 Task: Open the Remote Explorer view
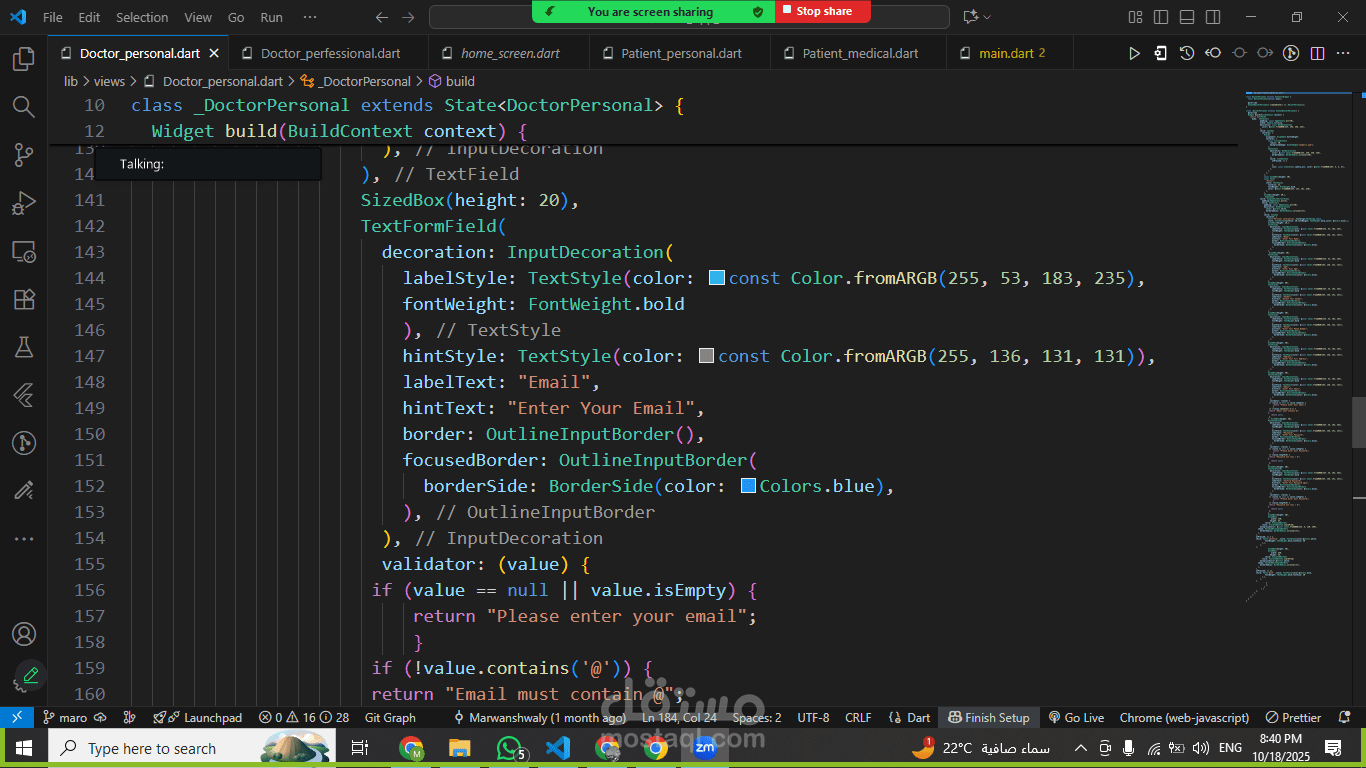[x=23, y=251]
